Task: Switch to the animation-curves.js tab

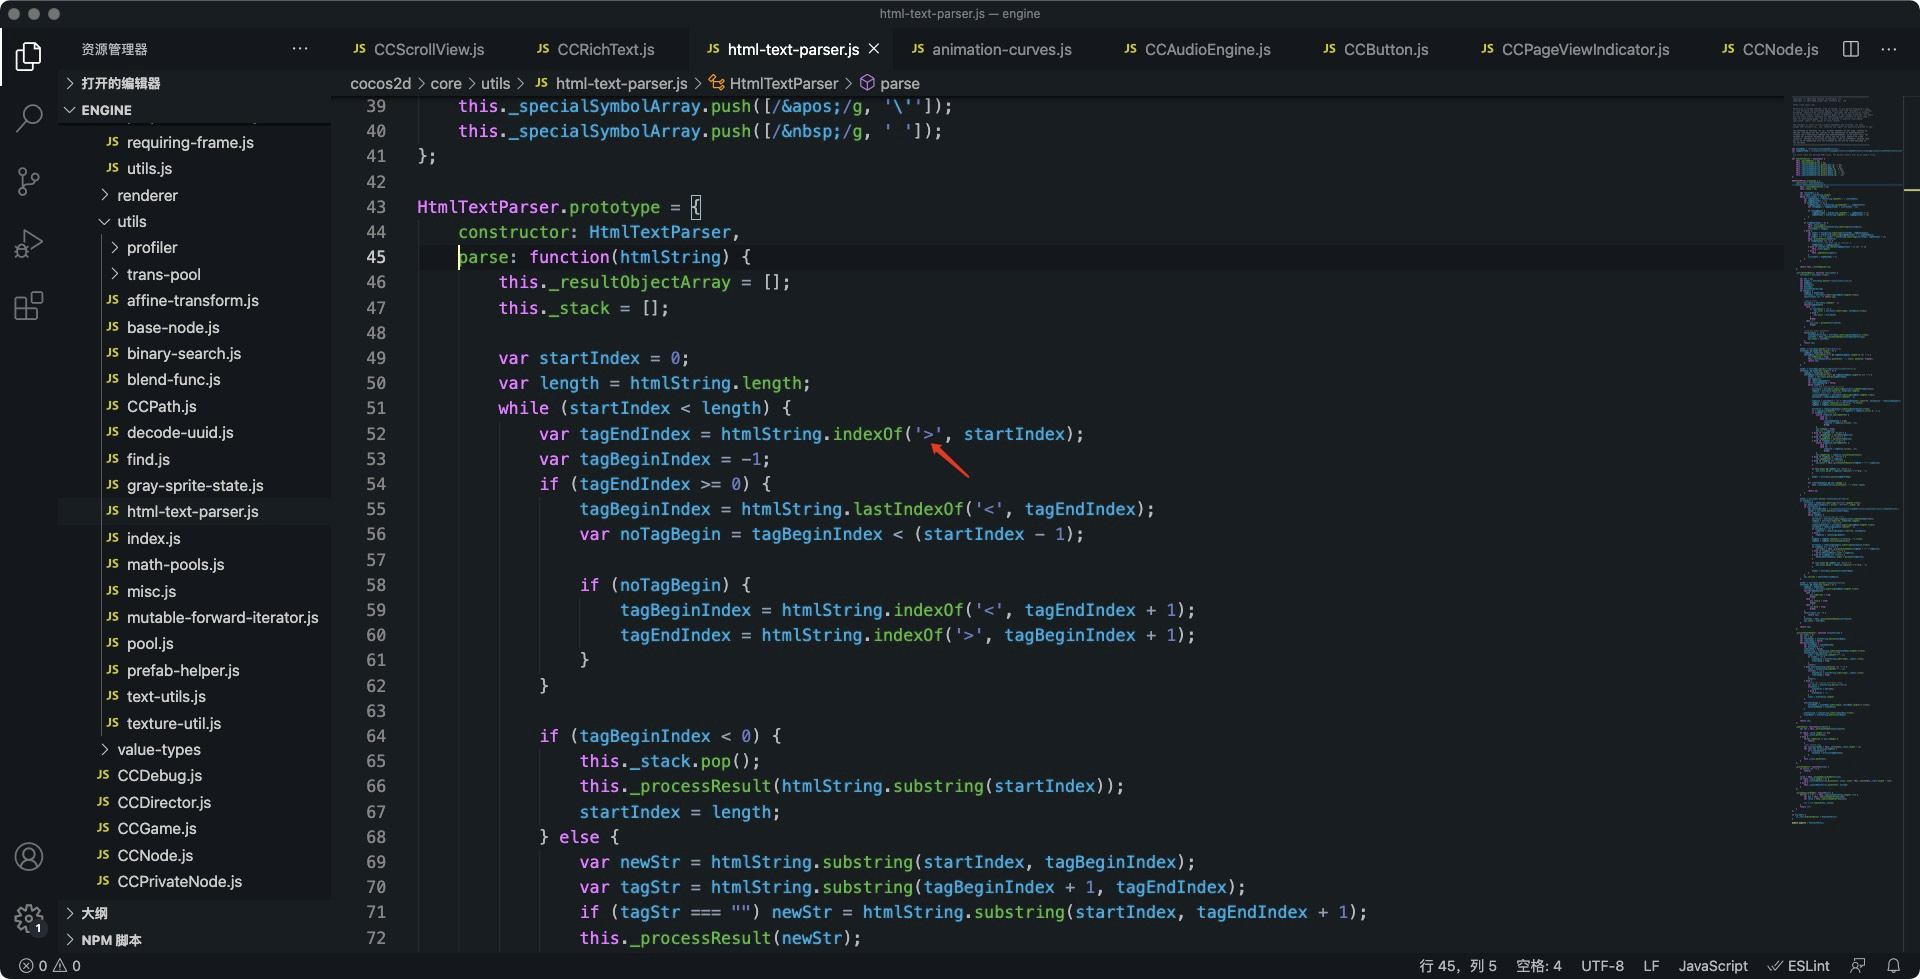Action: pos(992,49)
